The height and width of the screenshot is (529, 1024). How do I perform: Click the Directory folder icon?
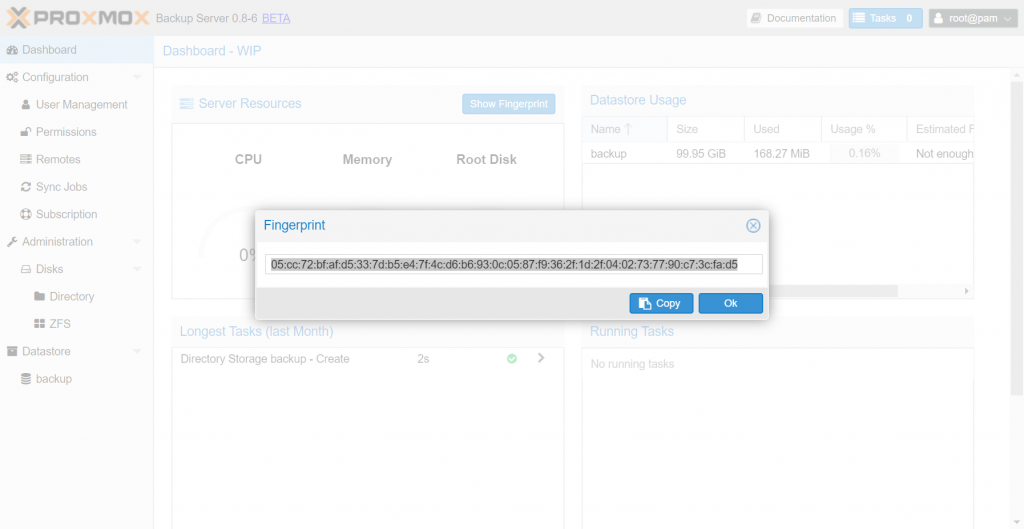point(40,297)
